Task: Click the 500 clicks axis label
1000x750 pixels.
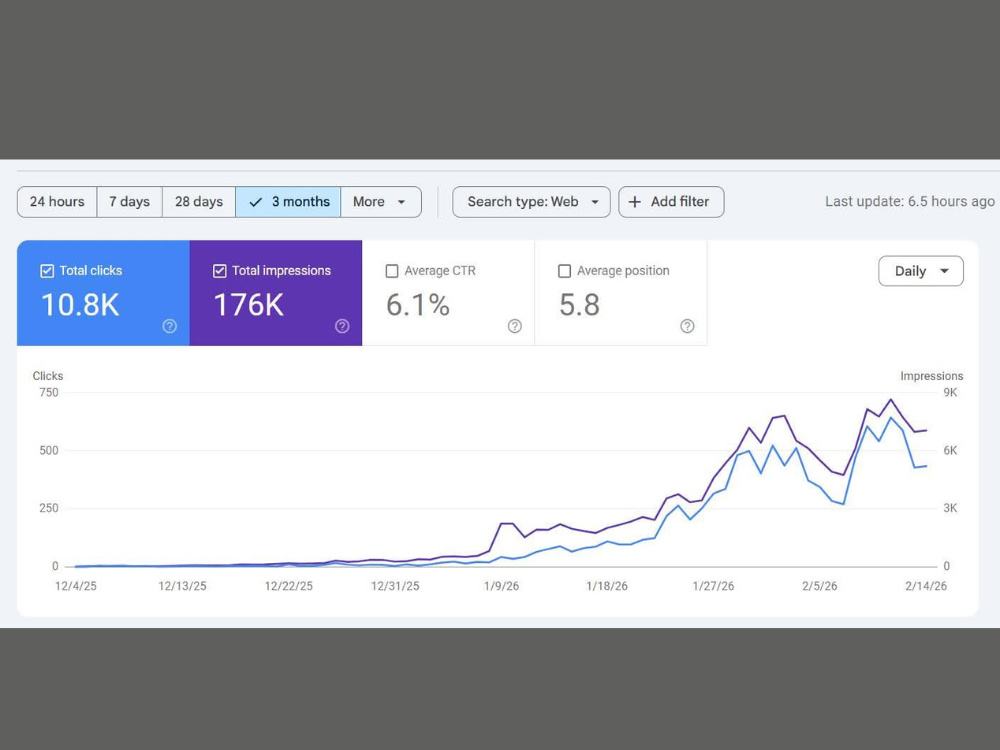Action: click(x=49, y=451)
